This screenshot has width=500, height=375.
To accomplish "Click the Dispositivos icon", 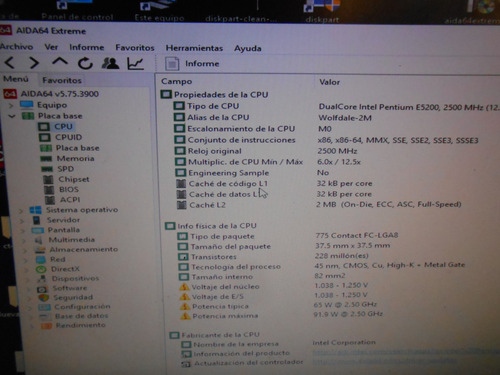I will [42, 279].
